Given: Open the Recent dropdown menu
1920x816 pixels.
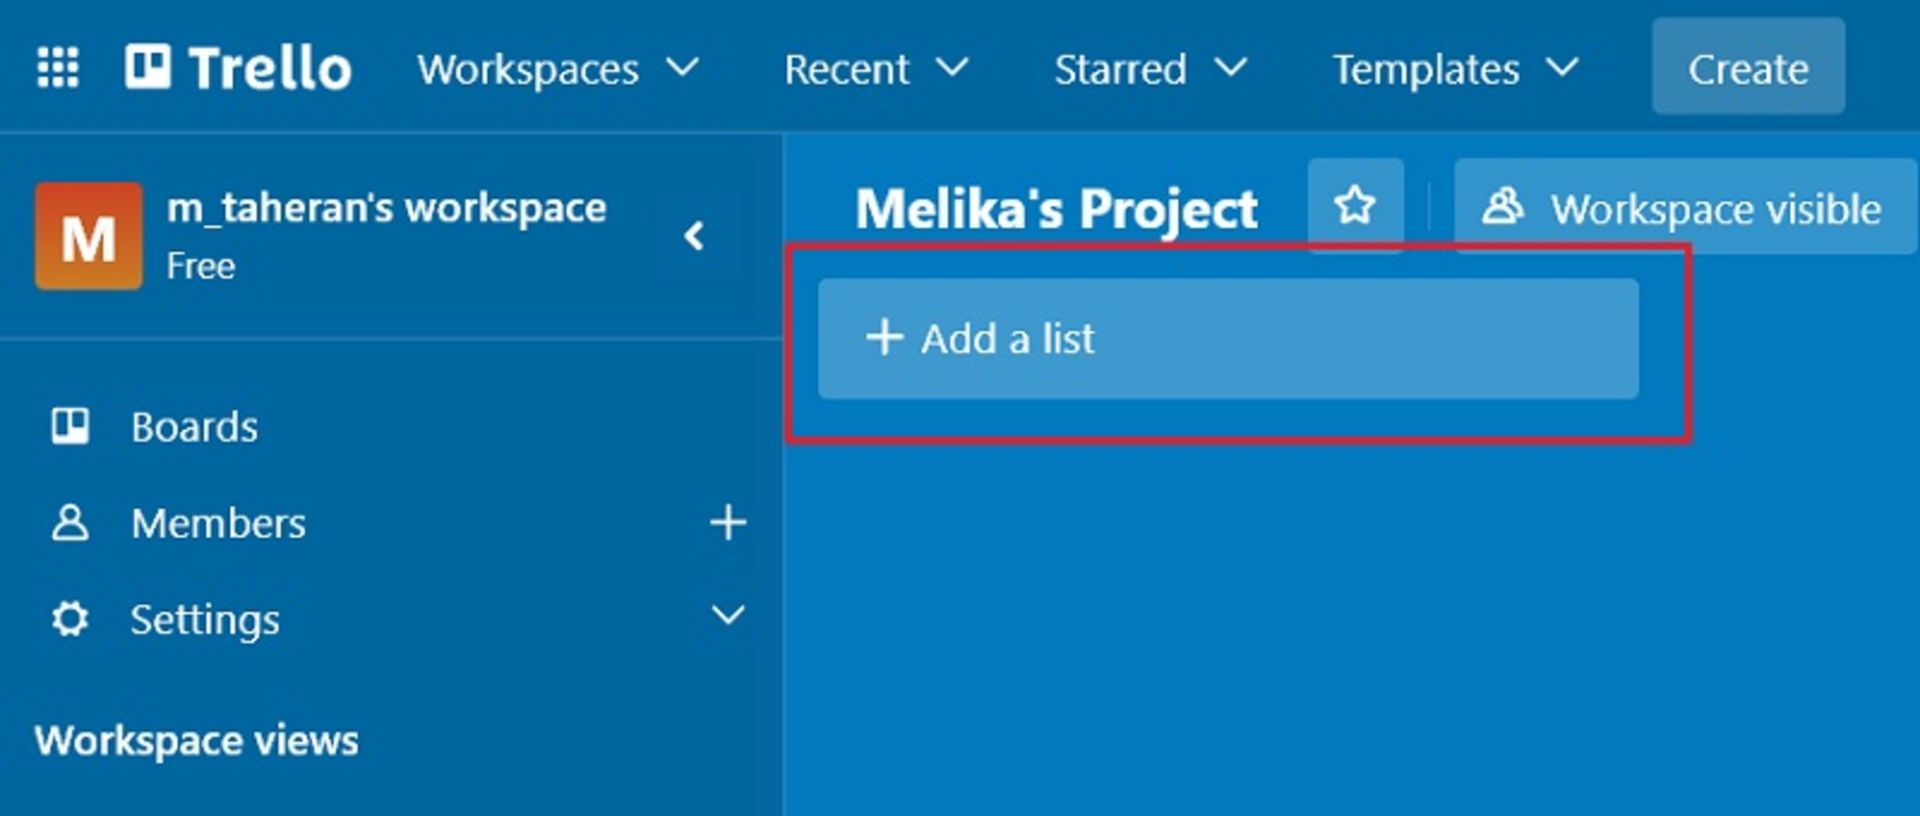Looking at the screenshot, I should 875,69.
